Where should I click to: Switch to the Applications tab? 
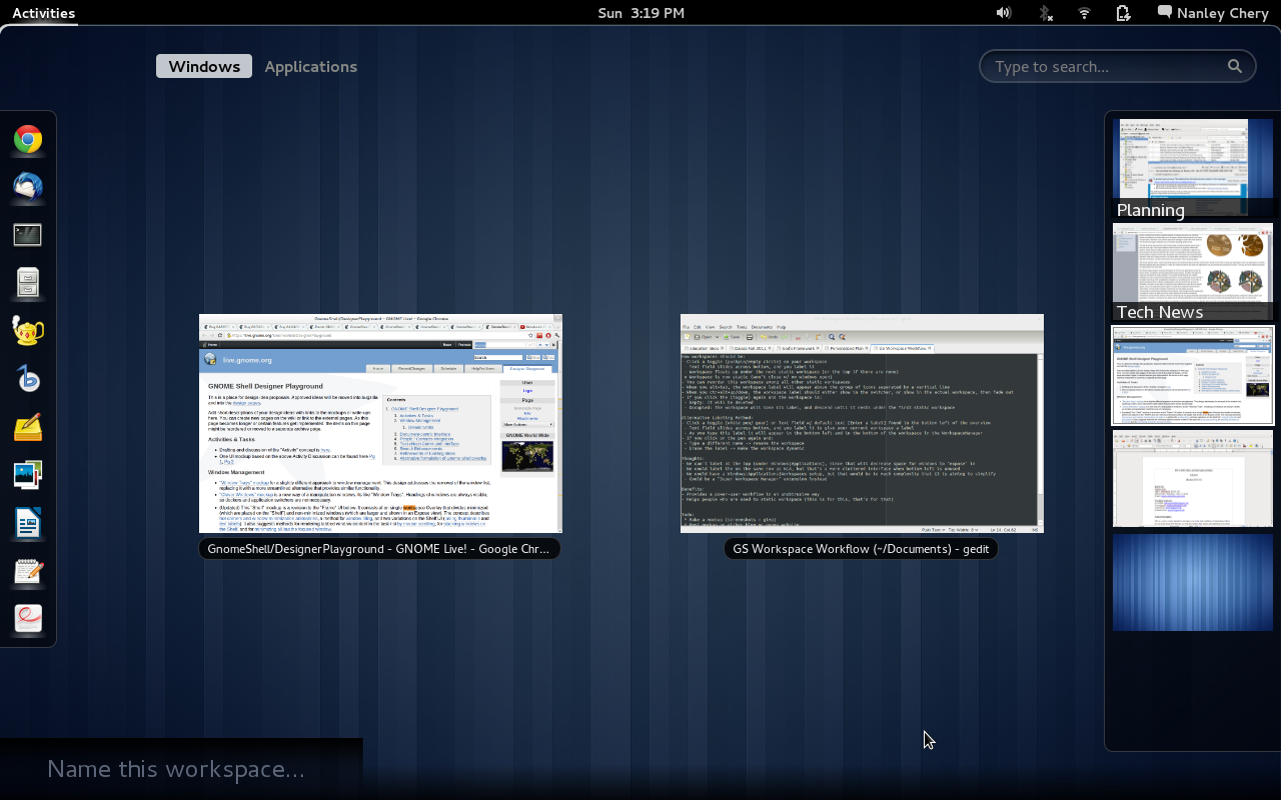click(x=310, y=66)
